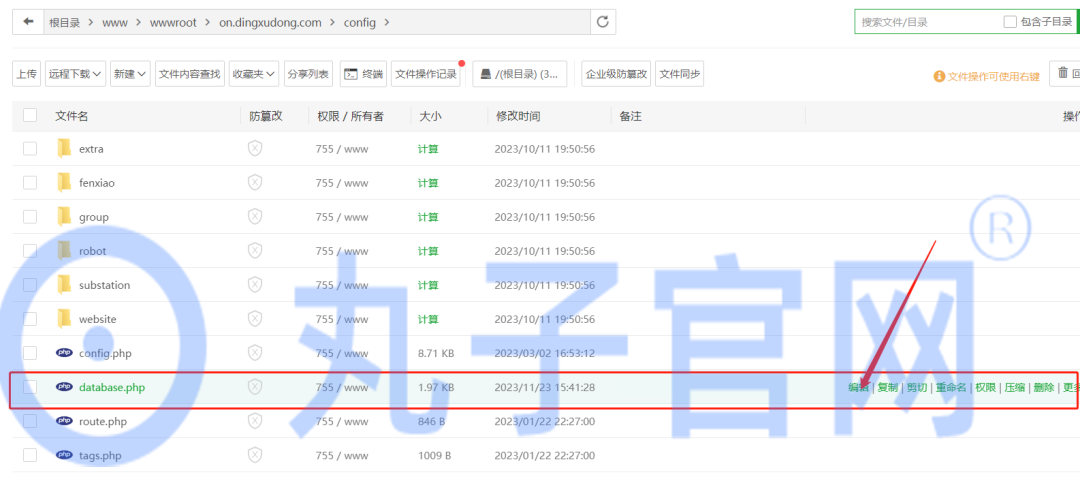Open the 分享列表 button

308,74
